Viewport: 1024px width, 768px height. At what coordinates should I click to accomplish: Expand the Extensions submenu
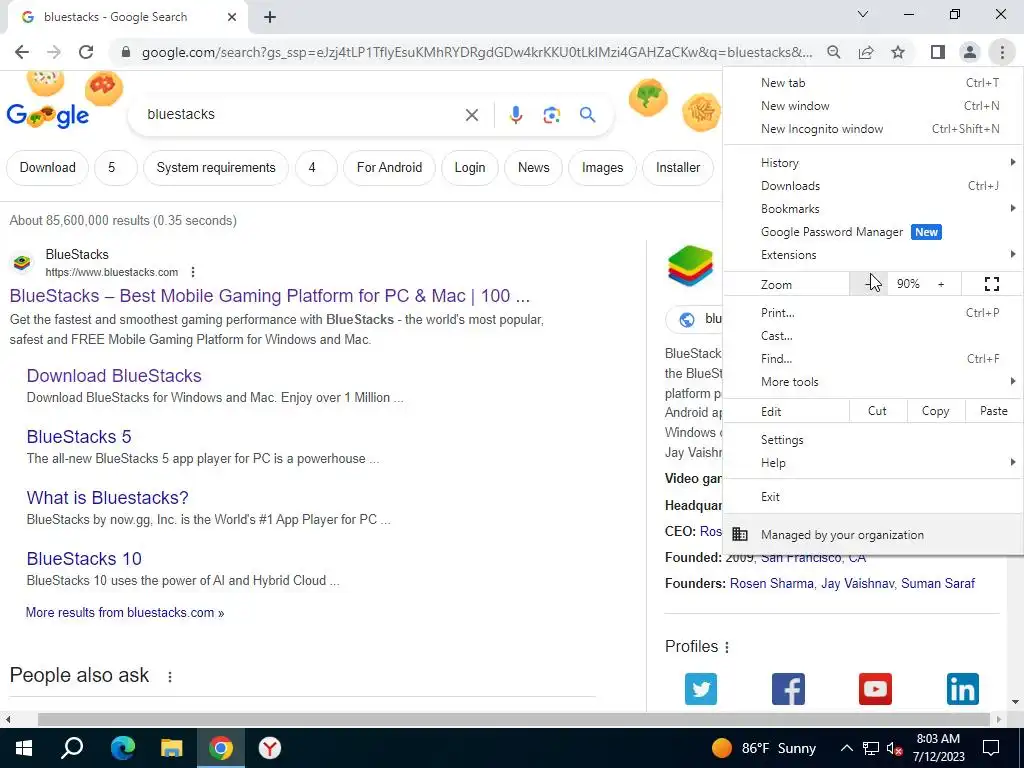pyautogui.click(x=873, y=255)
